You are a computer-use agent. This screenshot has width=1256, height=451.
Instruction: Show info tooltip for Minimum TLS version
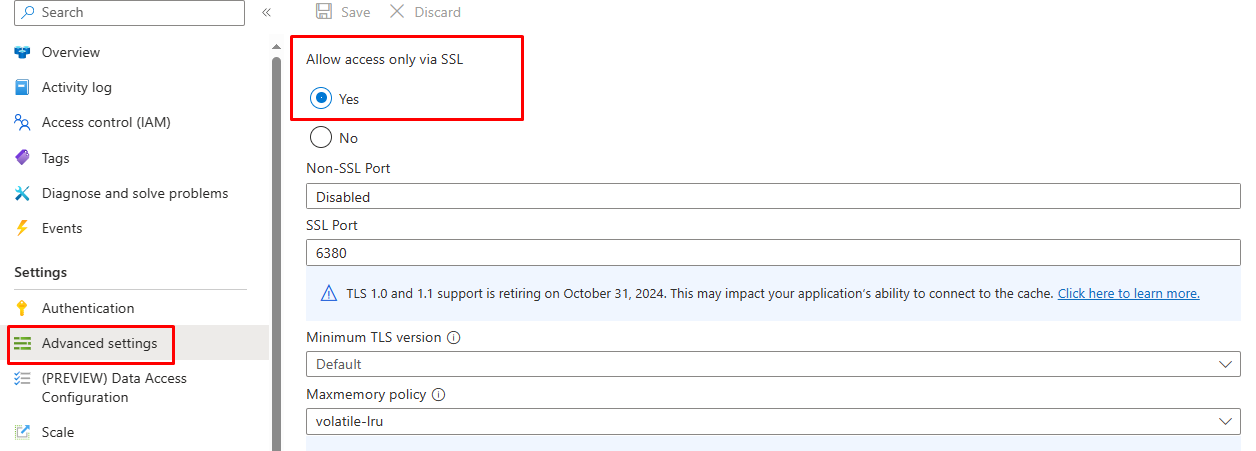(453, 338)
